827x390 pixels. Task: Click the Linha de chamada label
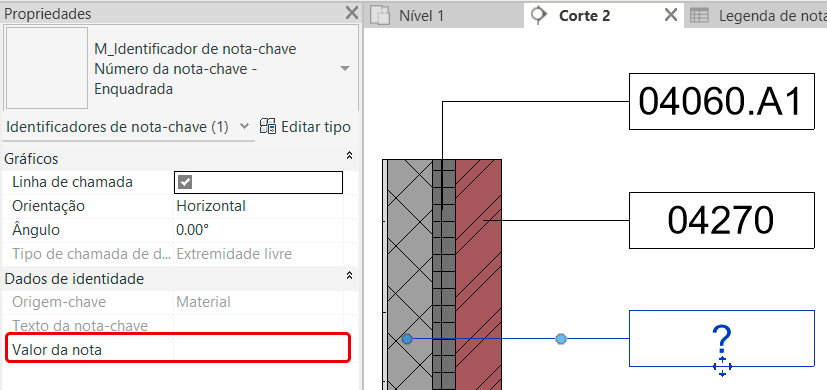pyautogui.click(x=72, y=182)
